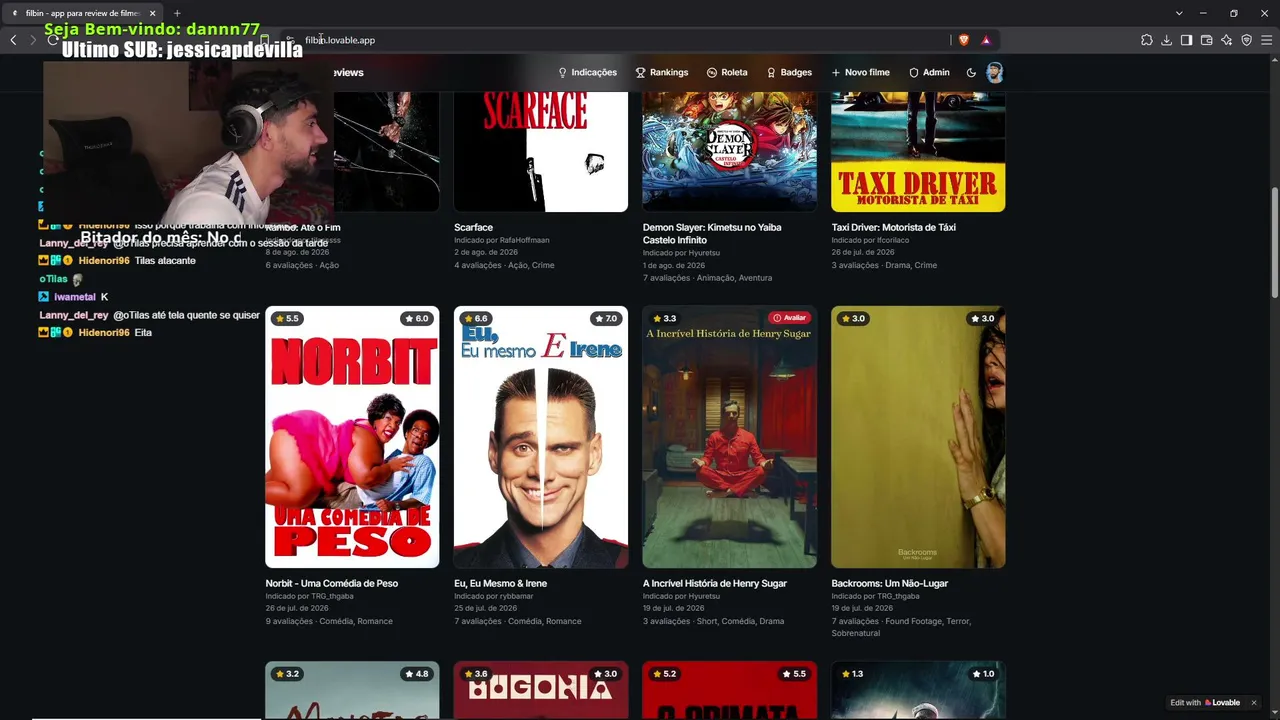This screenshot has height=720, width=1280.
Task: Toggle dark mode with the moon icon
Action: pos(971,72)
